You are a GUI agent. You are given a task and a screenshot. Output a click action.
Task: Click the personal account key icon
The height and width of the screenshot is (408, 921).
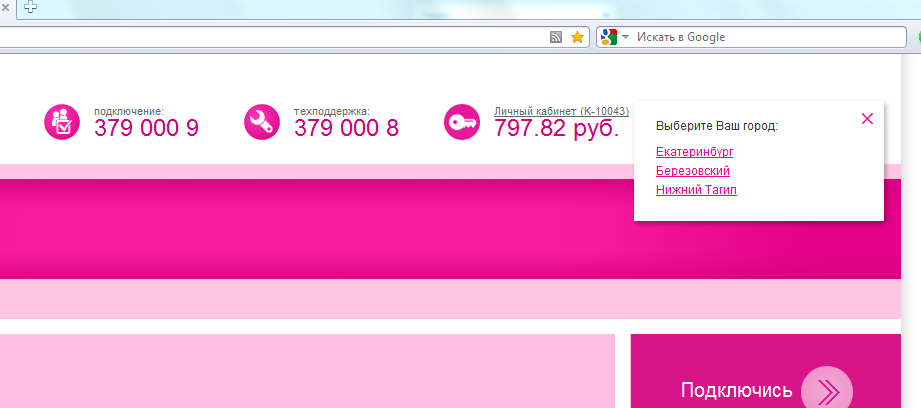[462, 122]
